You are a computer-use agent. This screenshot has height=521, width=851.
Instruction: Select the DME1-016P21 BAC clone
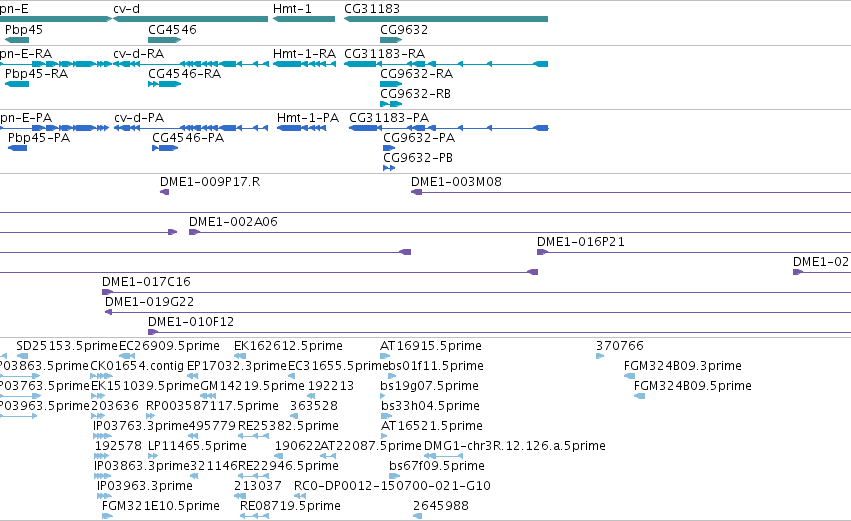(x=694, y=252)
